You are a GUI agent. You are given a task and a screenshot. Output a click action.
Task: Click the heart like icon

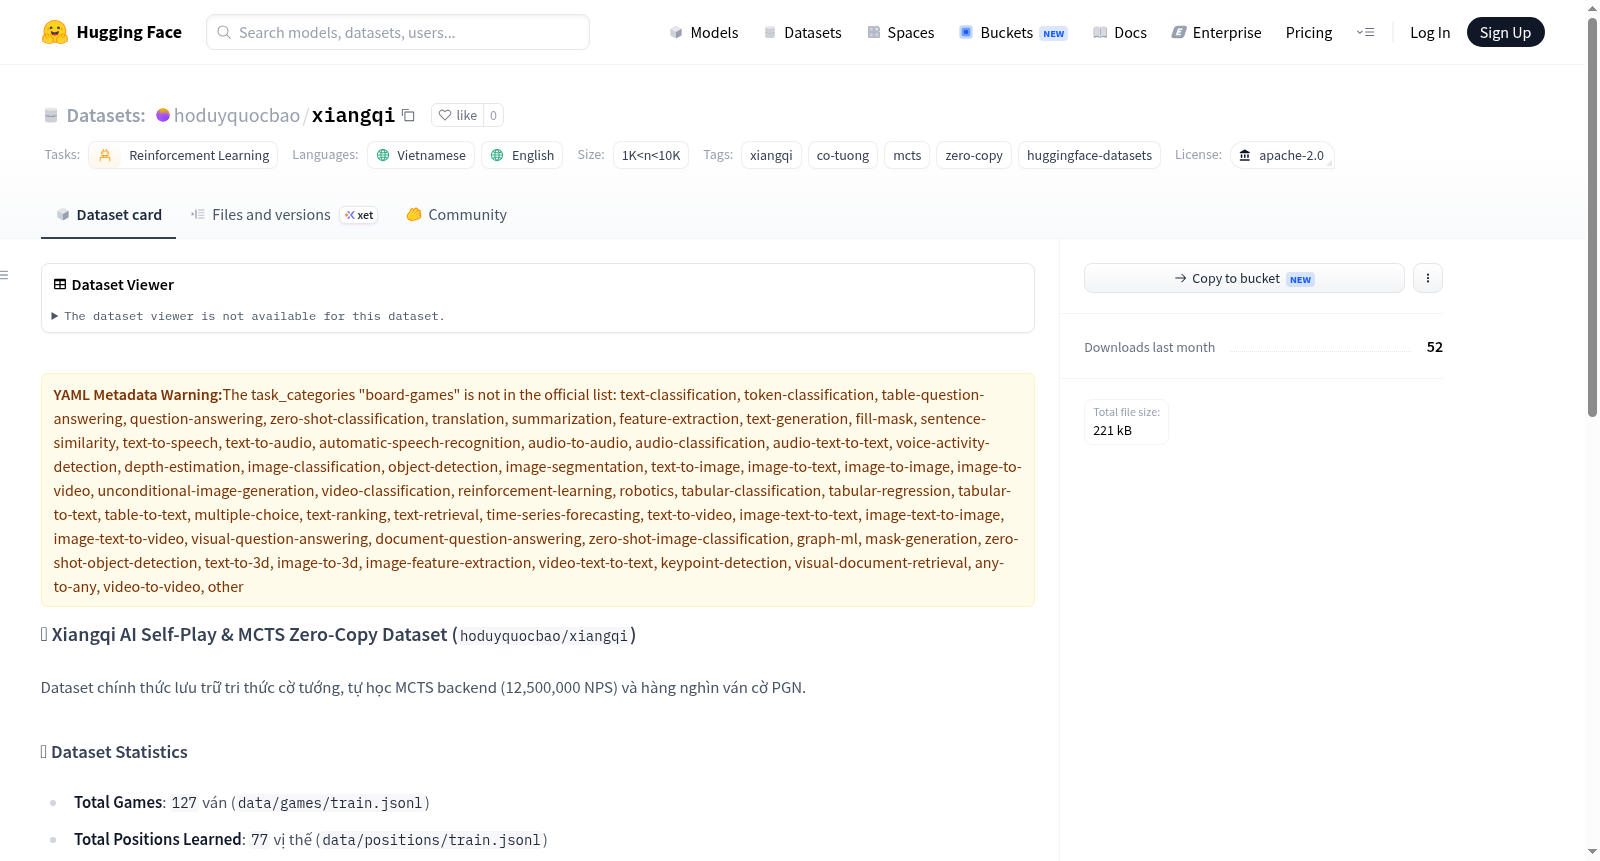[x=445, y=115]
